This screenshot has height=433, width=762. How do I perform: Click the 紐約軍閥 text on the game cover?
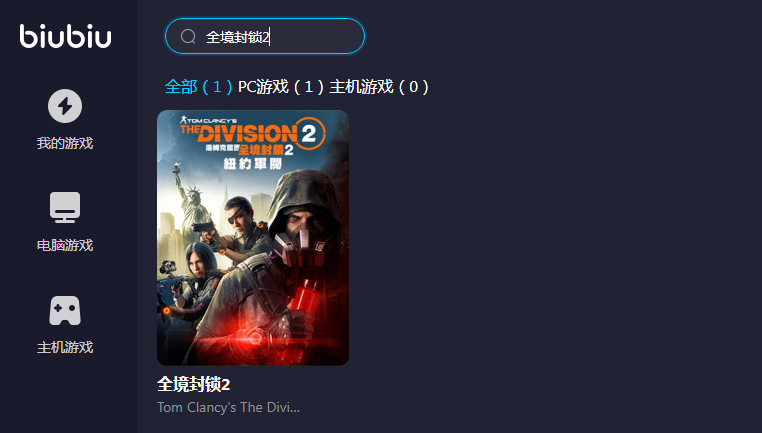point(253,164)
